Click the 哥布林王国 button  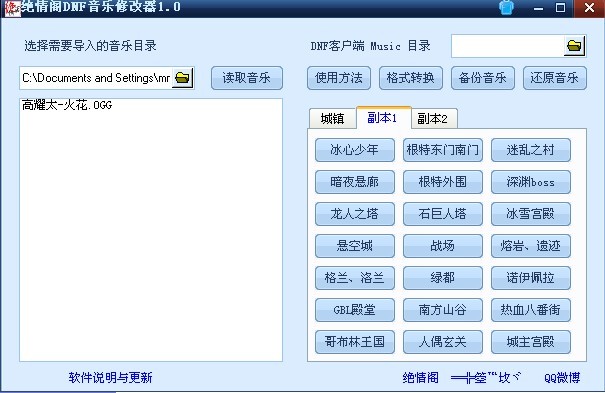355,342
